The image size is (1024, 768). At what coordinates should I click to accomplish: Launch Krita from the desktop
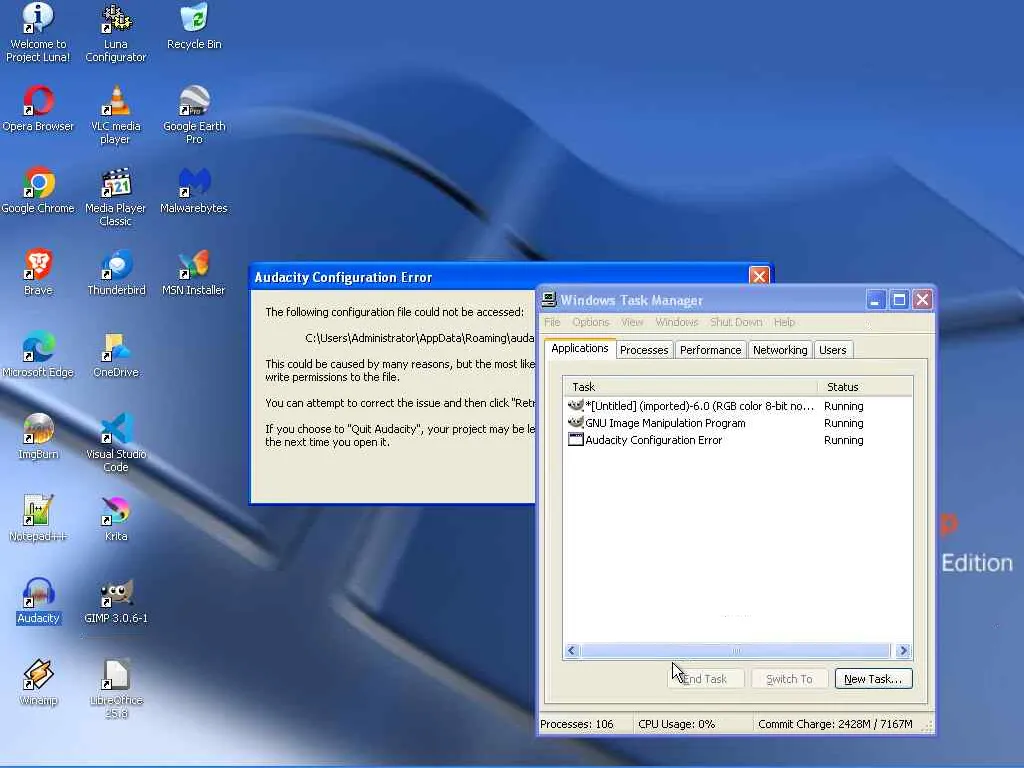[116, 519]
